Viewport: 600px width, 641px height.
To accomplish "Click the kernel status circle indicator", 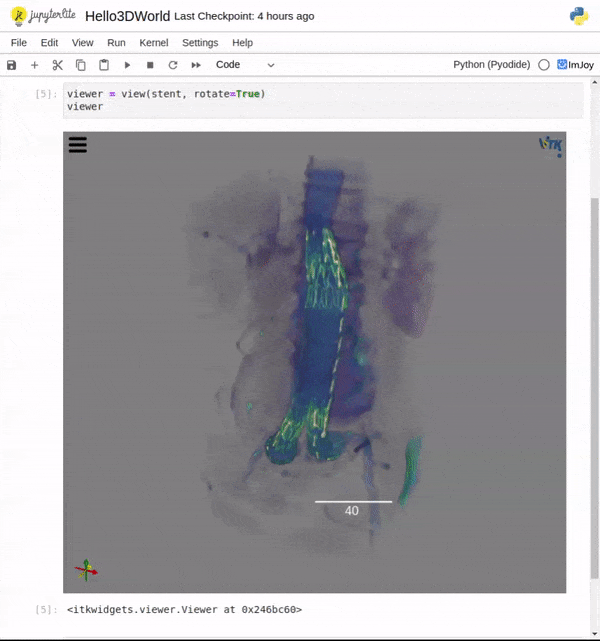I will click(544, 65).
